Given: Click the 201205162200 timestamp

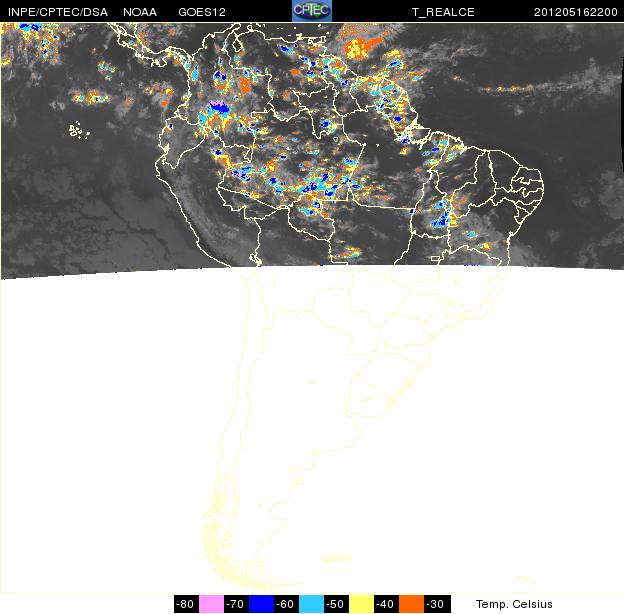Looking at the screenshot, I should click(575, 12).
